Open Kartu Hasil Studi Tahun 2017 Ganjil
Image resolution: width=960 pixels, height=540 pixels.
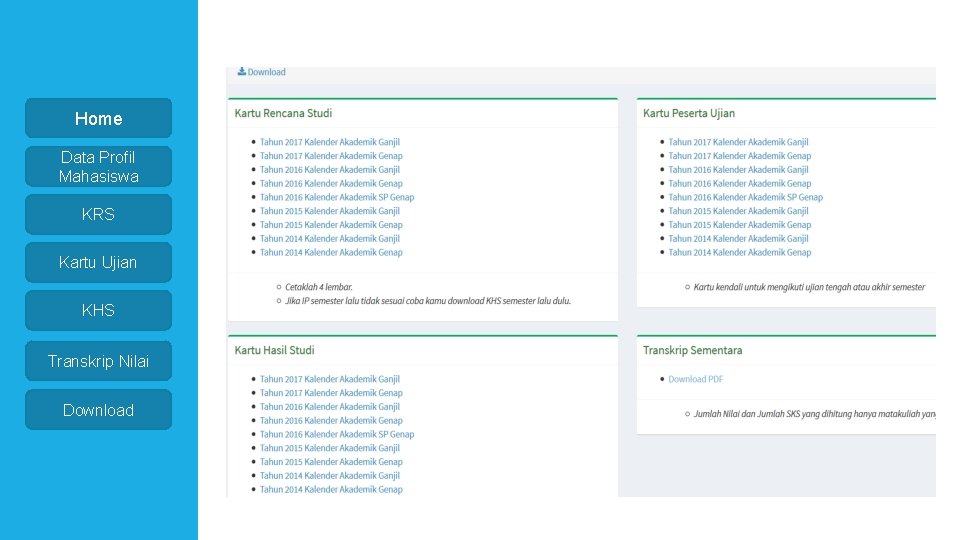[329, 379]
